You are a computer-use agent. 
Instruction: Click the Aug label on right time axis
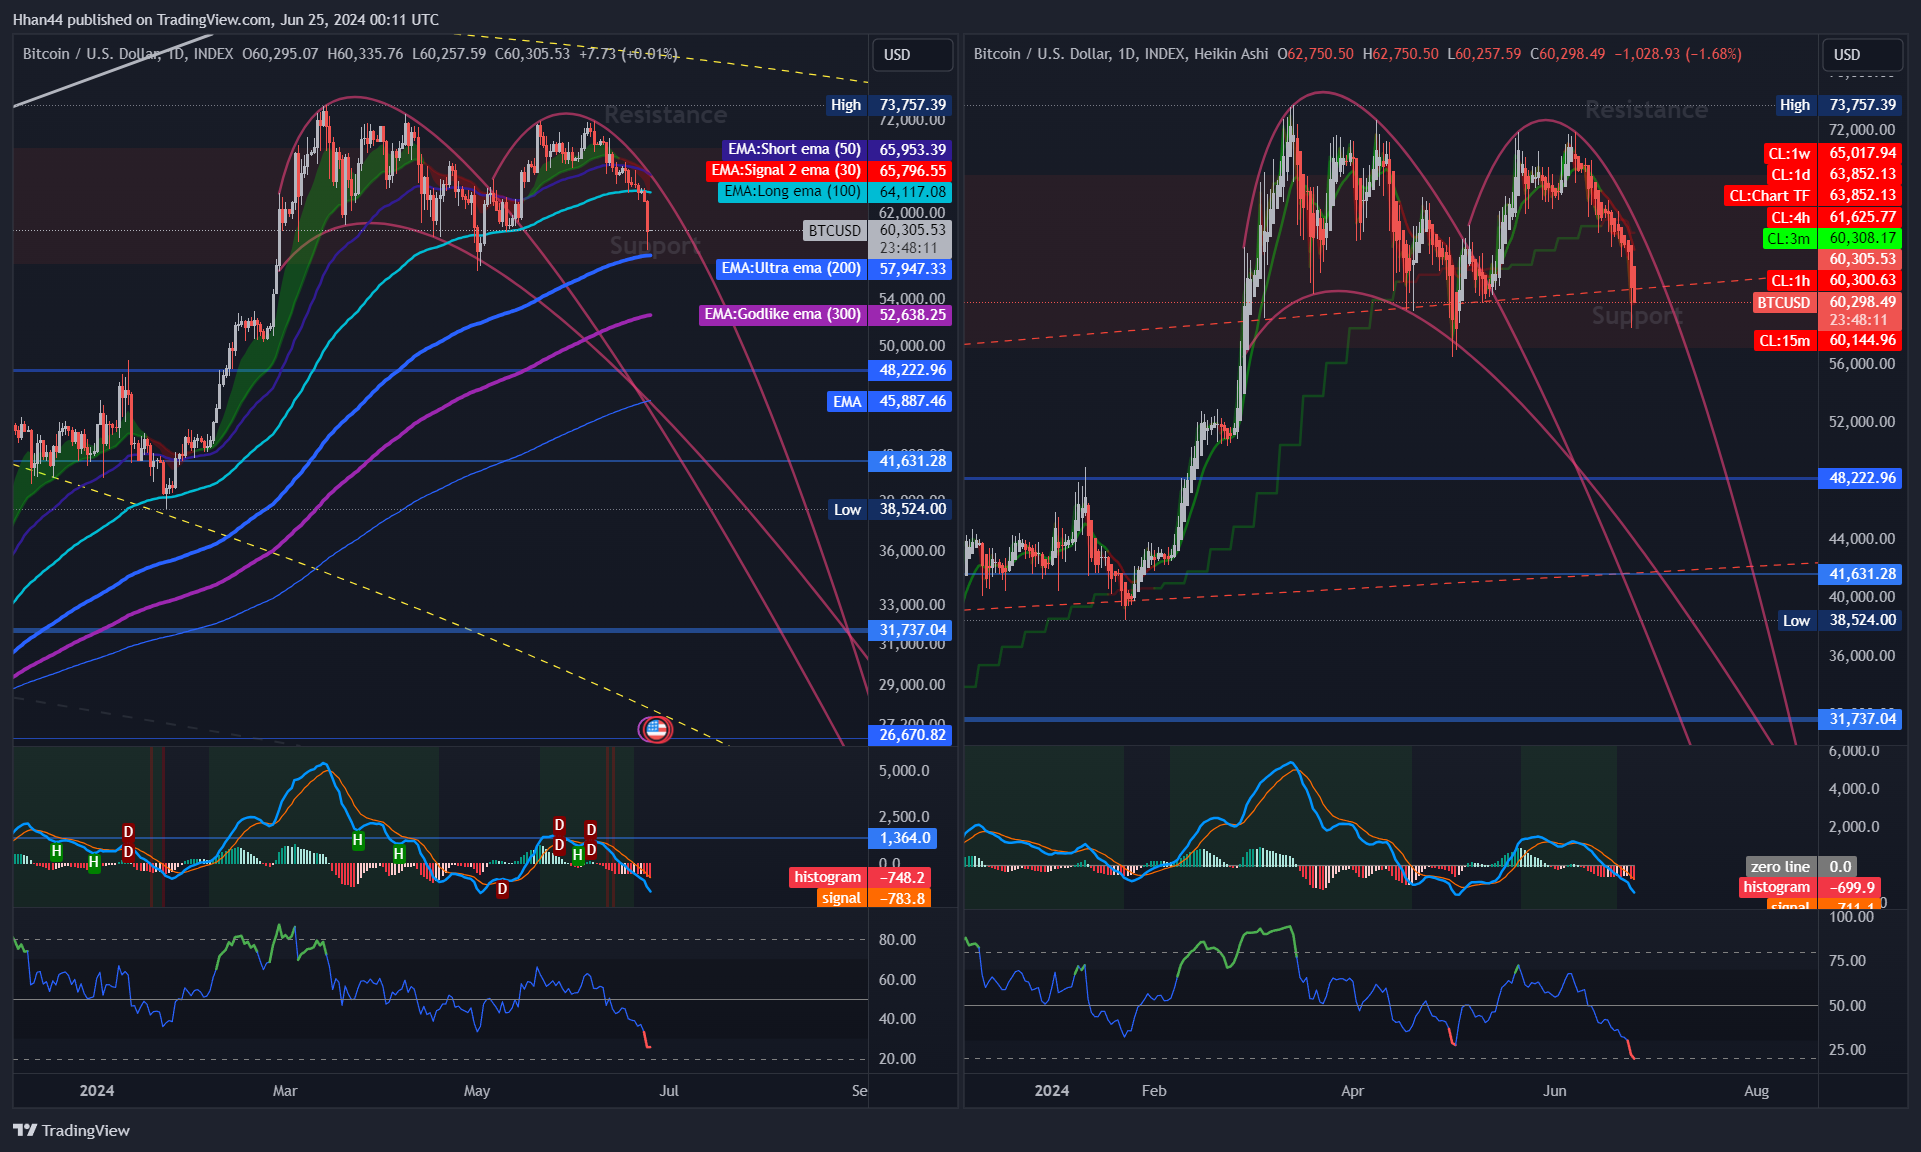pyautogui.click(x=1756, y=1091)
